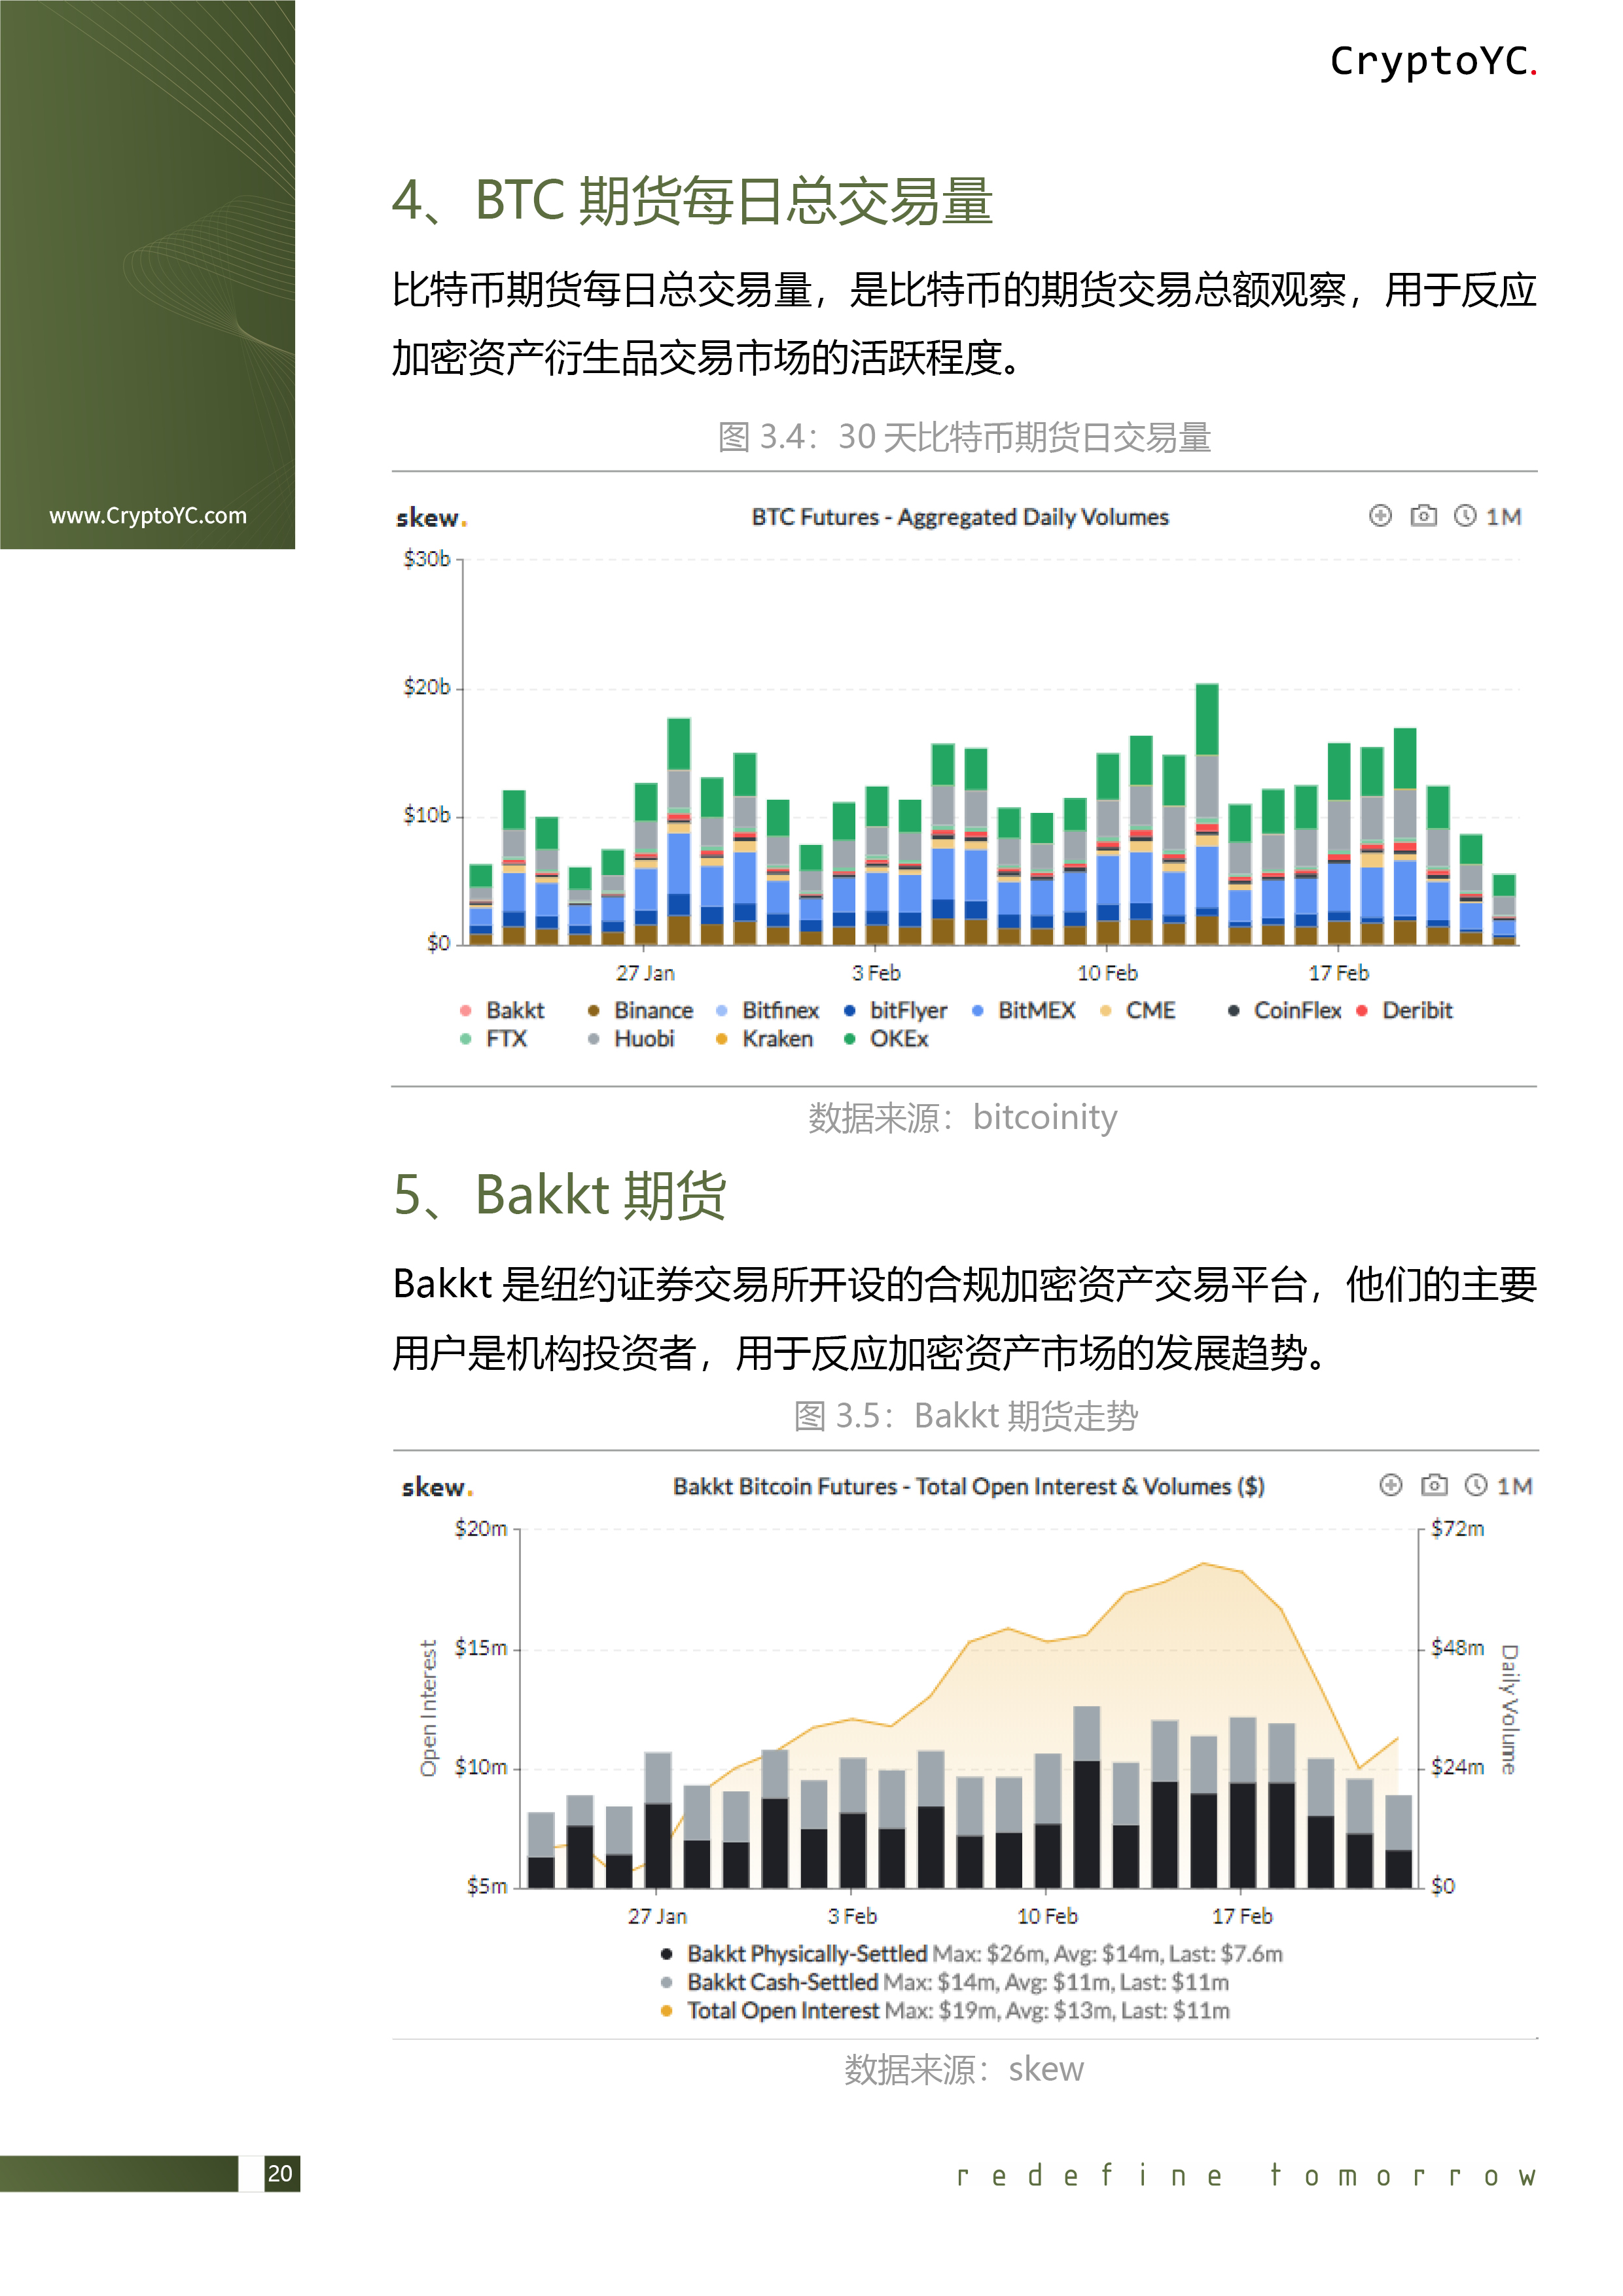Click the '10 Feb' axis label on BTC Futures chart
Image resolution: width=1623 pixels, height=2296 pixels.
[x=1107, y=973]
